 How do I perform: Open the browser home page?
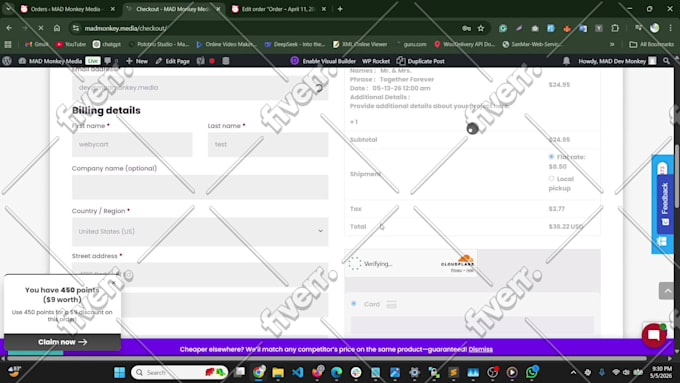(57, 28)
